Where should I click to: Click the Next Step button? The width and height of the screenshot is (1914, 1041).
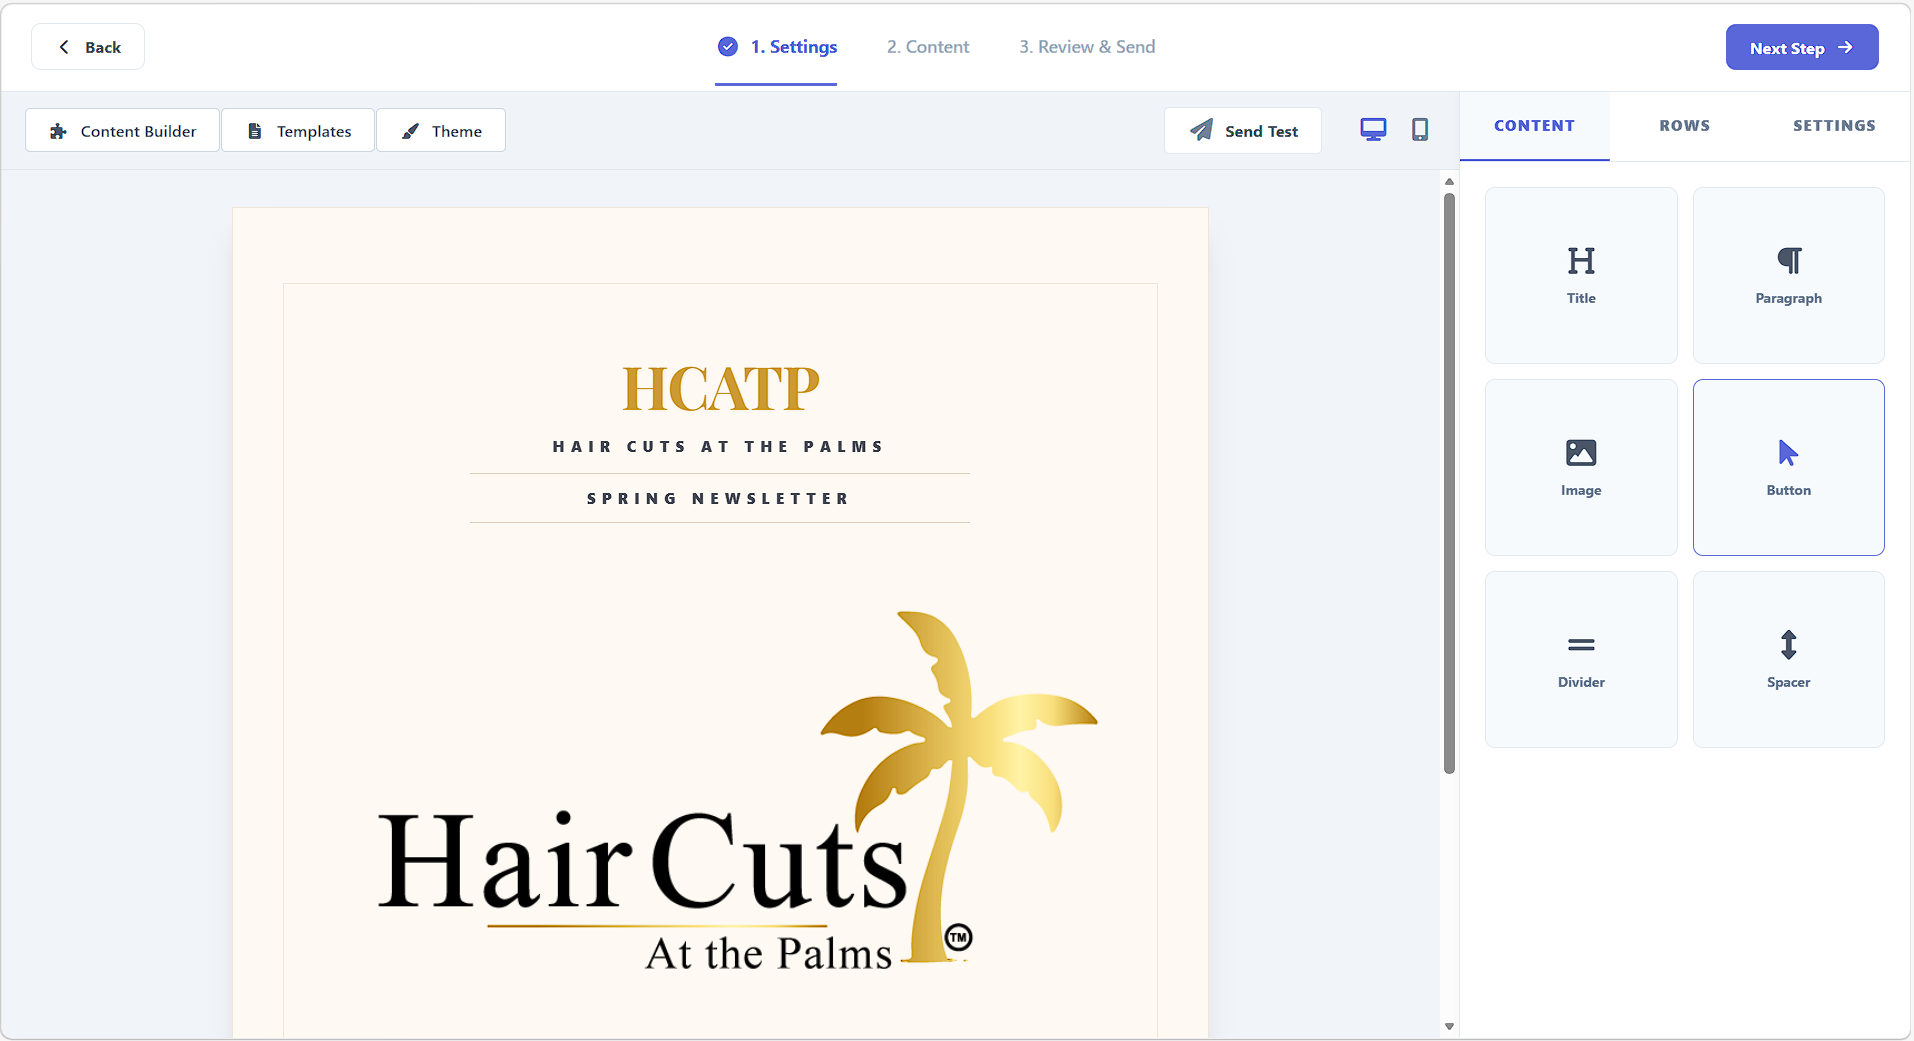[1800, 47]
